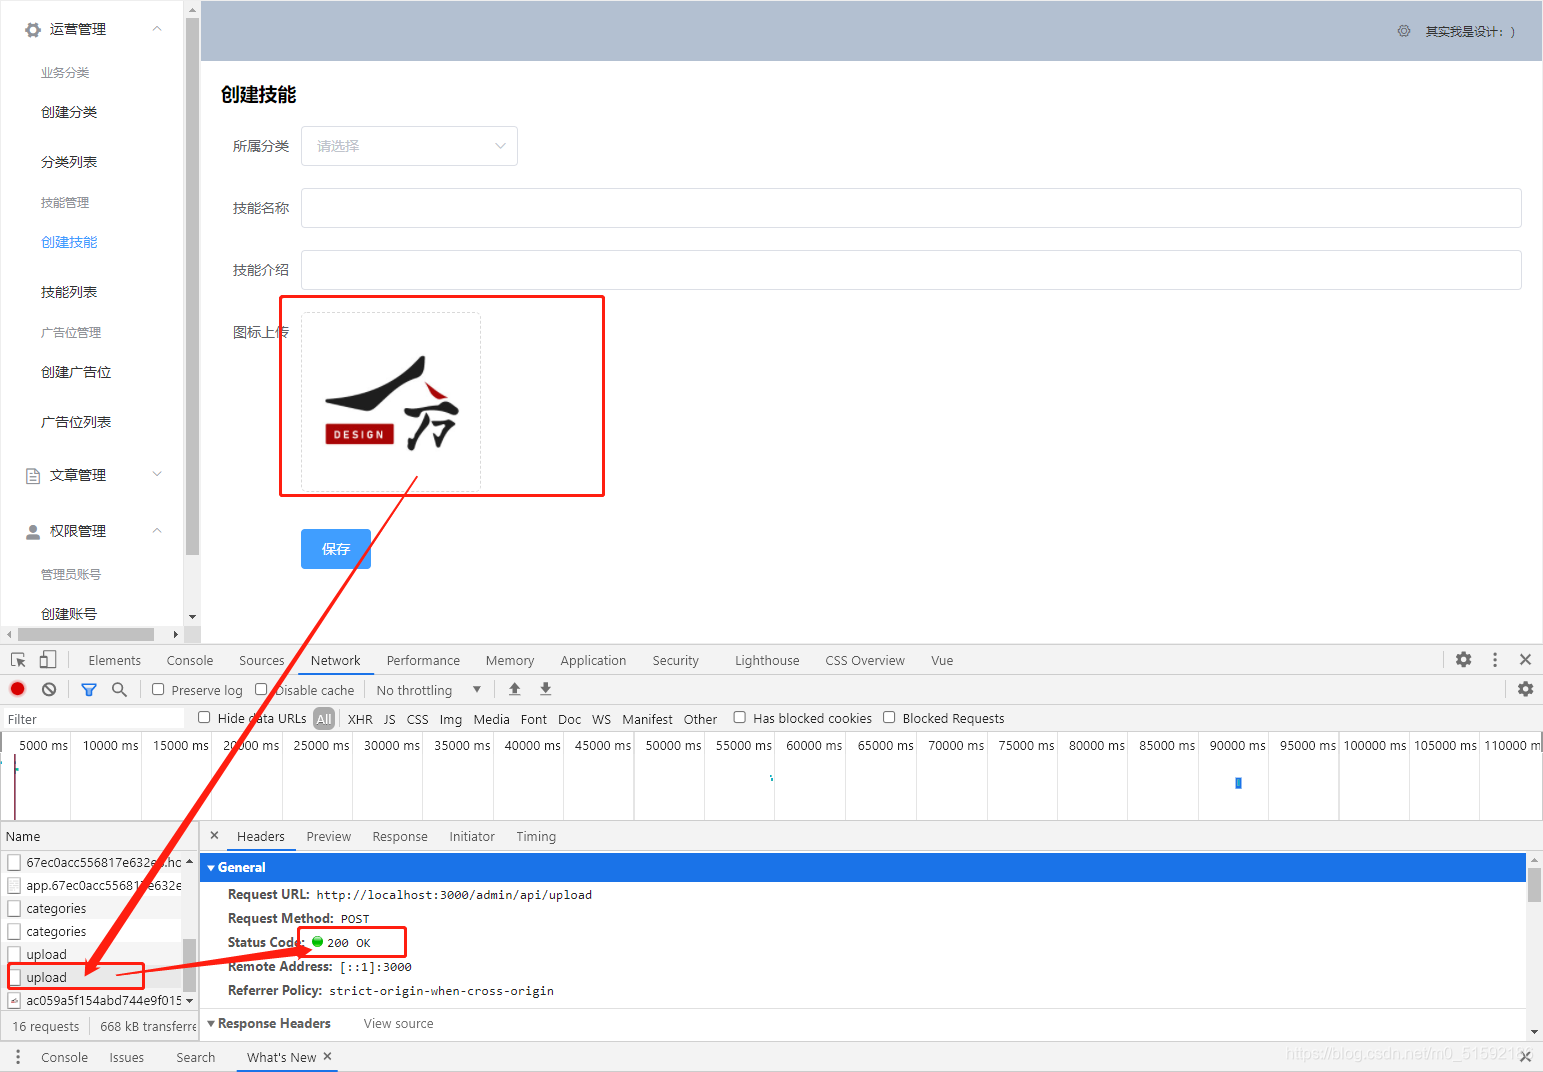Open network search magnifier
This screenshot has height=1072, width=1543.
click(x=119, y=689)
